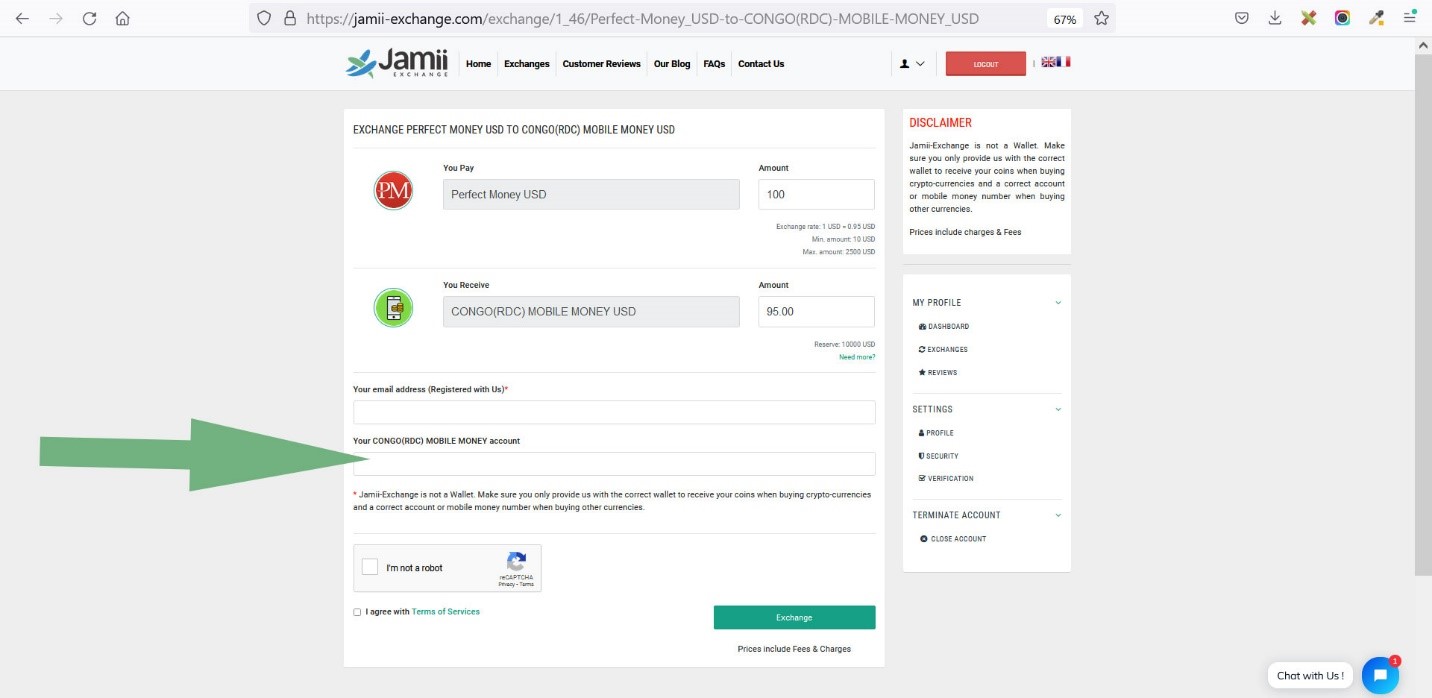The image size is (1432, 698).
Task: Open Dashboard in the My Profile sidebar
Action: tap(944, 327)
